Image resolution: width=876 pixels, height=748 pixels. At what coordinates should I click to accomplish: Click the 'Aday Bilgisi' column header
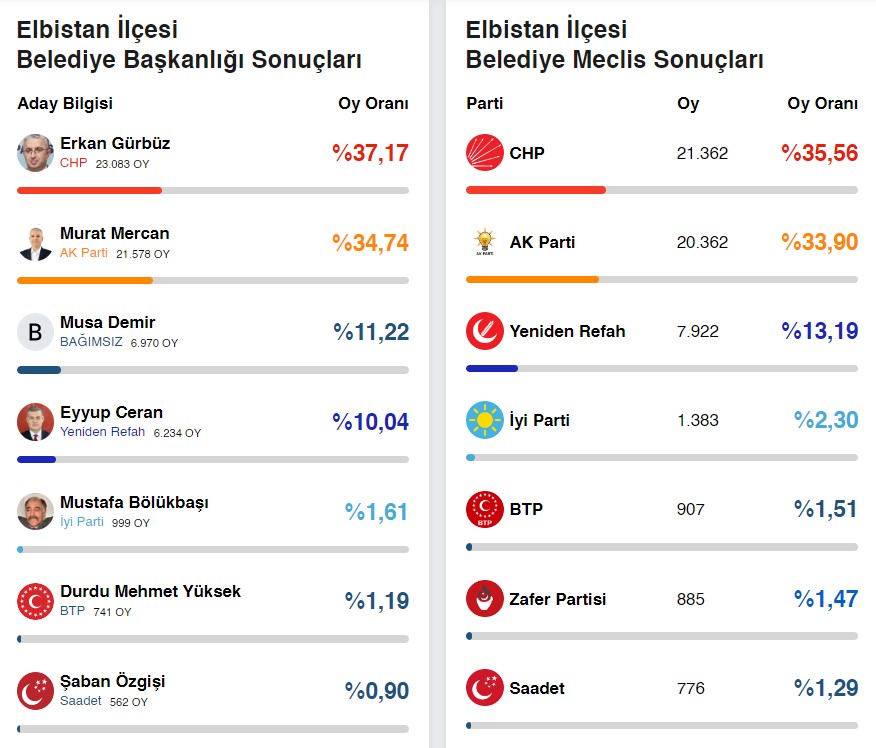coord(65,104)
